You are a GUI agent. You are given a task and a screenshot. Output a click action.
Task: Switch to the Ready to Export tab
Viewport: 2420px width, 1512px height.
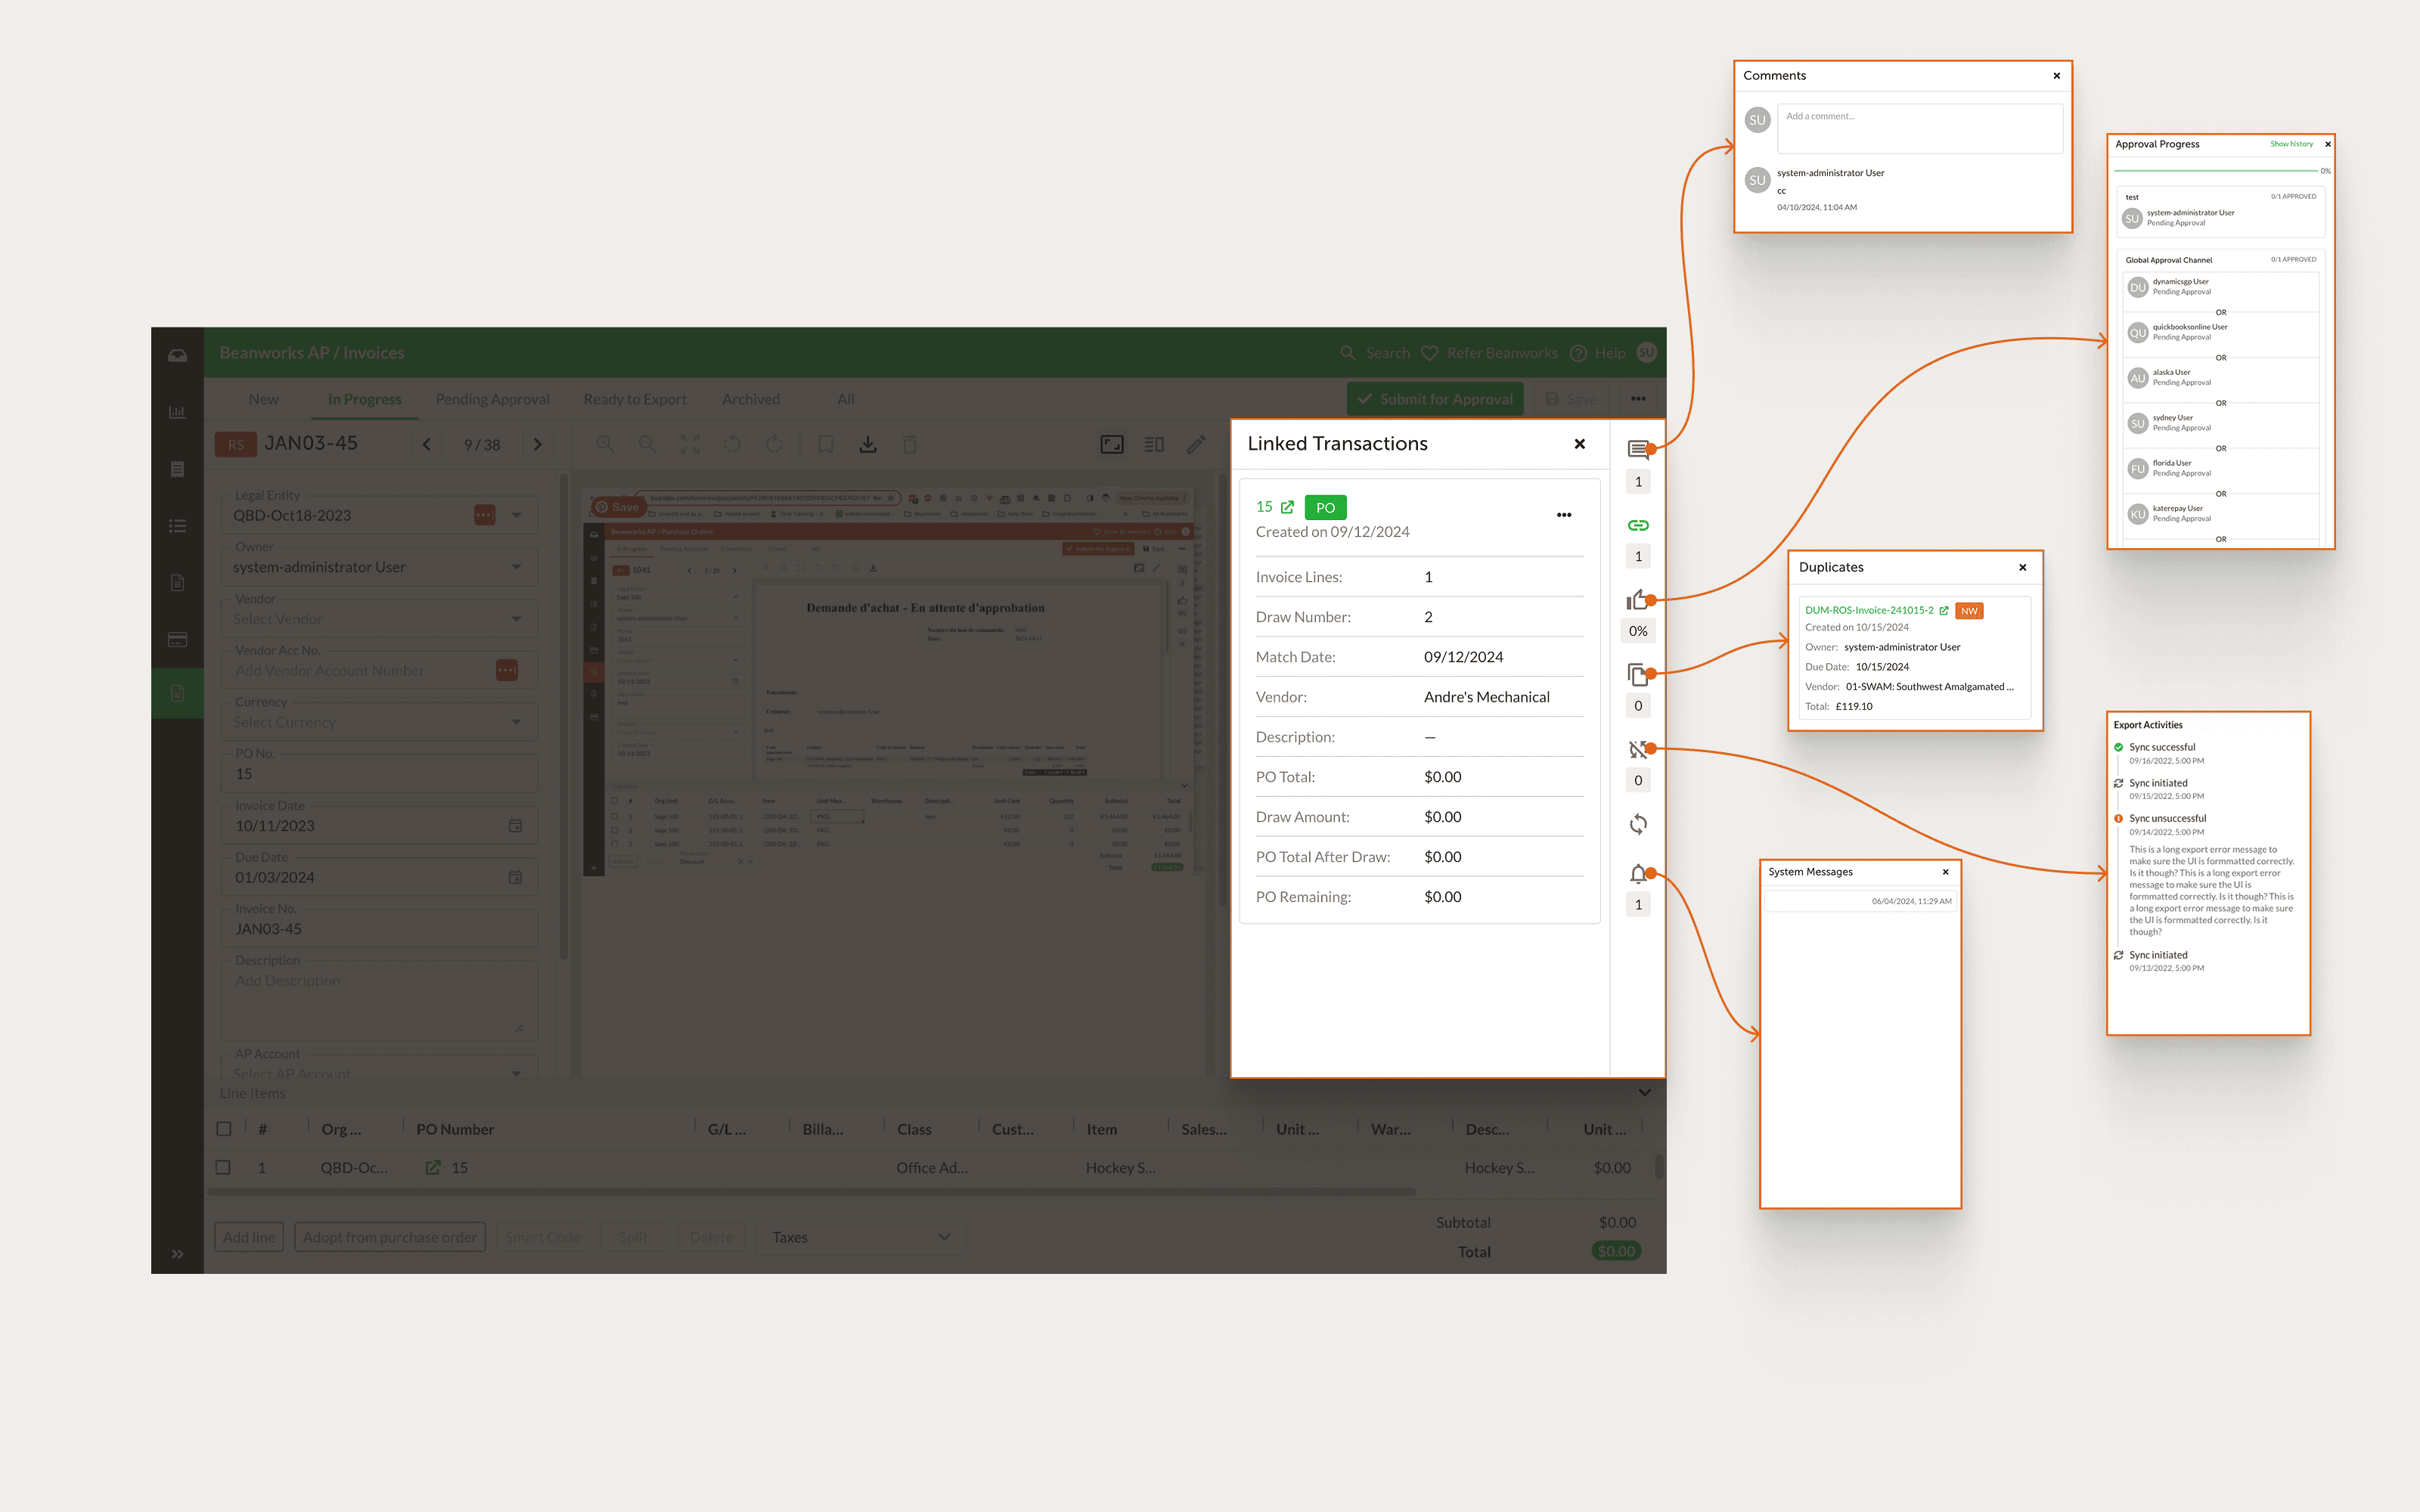[635, 399]
